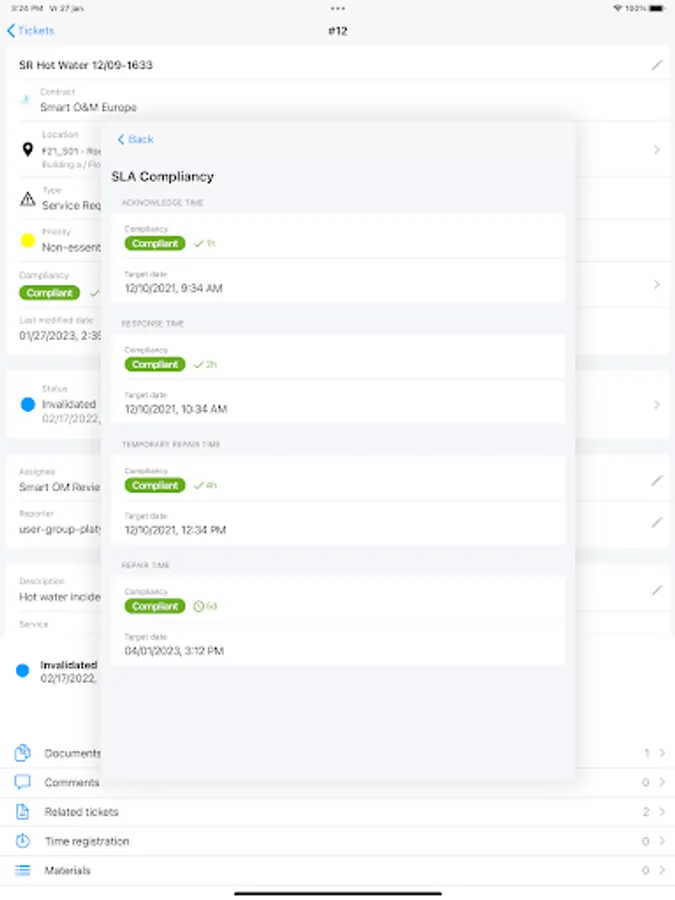The image size is (675, 900).
Task: Tap Compliant badge under Acknowledge Time
Action: [x=155, y=243]
